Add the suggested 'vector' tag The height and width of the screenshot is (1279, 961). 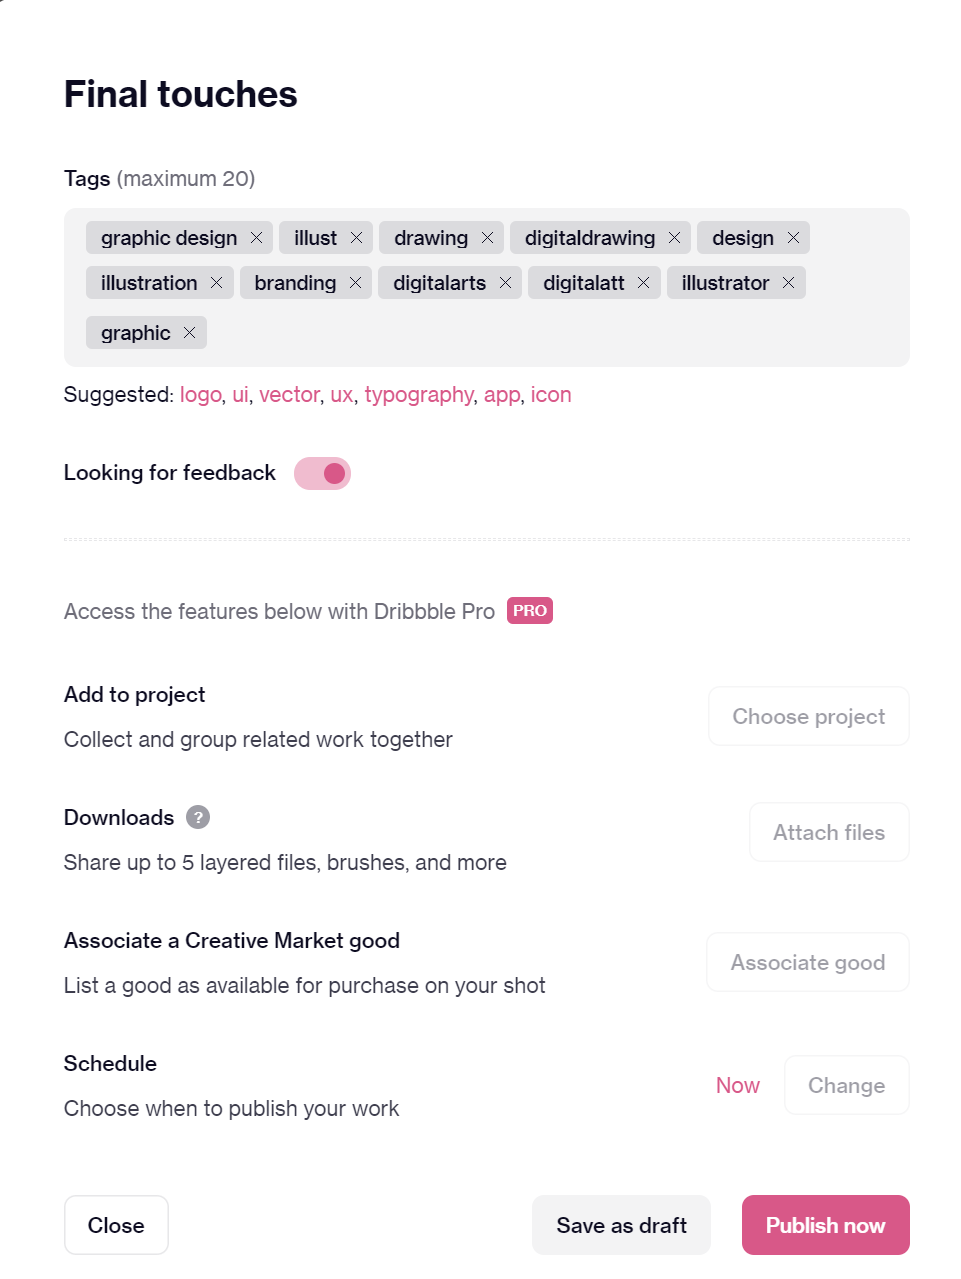289,395
